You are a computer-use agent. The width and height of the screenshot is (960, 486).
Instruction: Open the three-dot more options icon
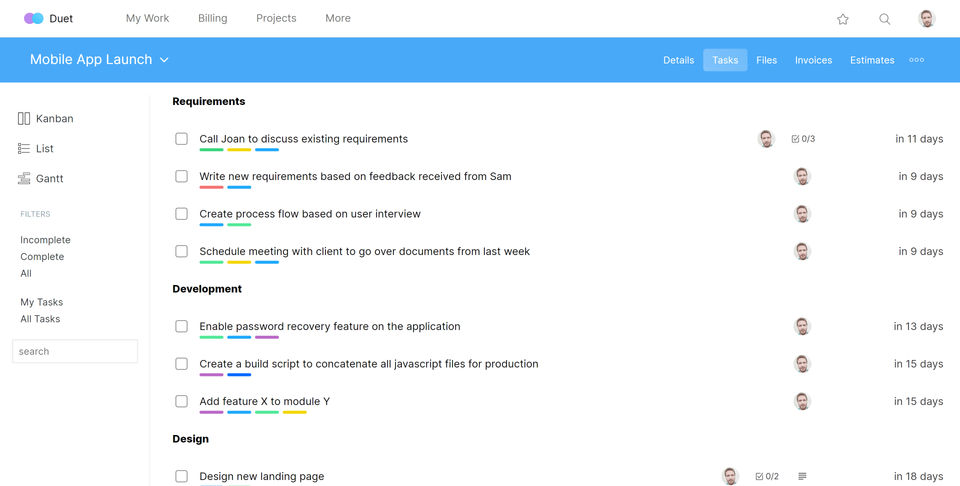pyautogui.click(x=916, y=60)
